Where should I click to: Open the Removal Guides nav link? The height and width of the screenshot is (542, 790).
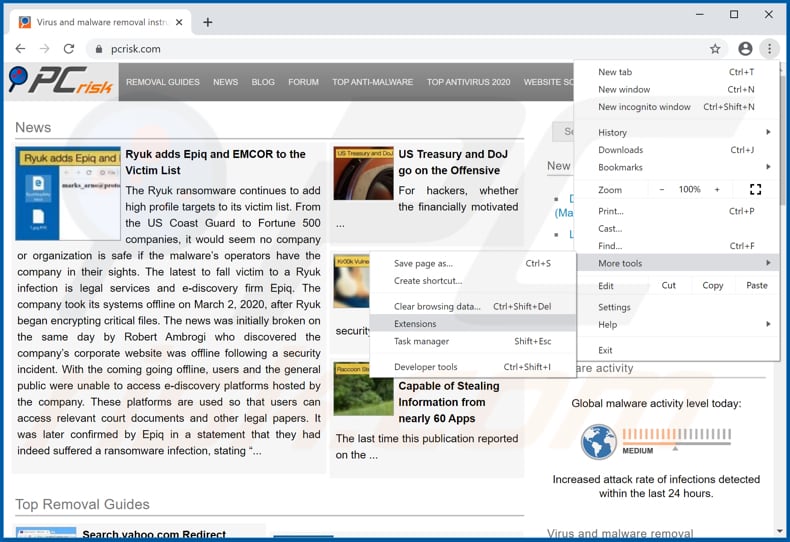coord(163,82)
